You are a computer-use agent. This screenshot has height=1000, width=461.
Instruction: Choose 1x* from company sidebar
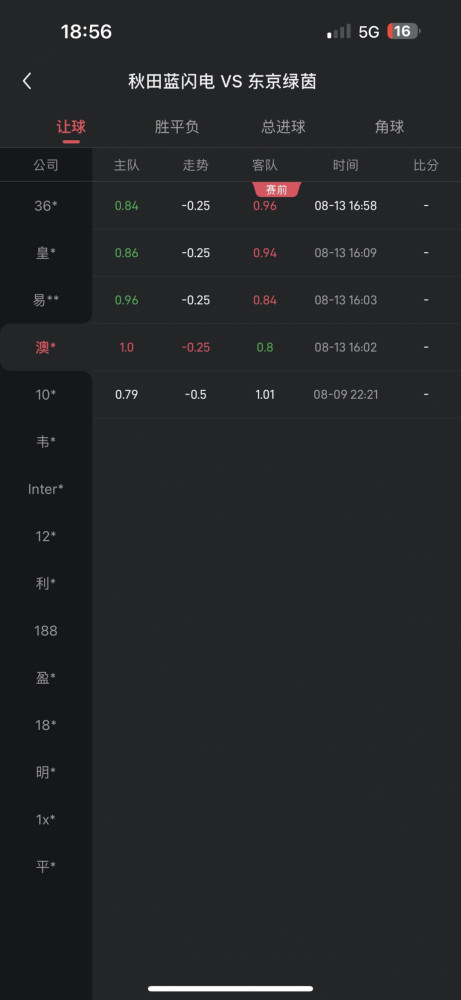pos(46,820)
